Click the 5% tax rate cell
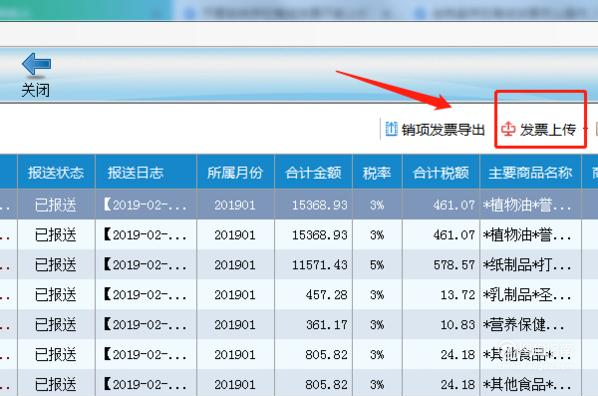 coord(377,265)
